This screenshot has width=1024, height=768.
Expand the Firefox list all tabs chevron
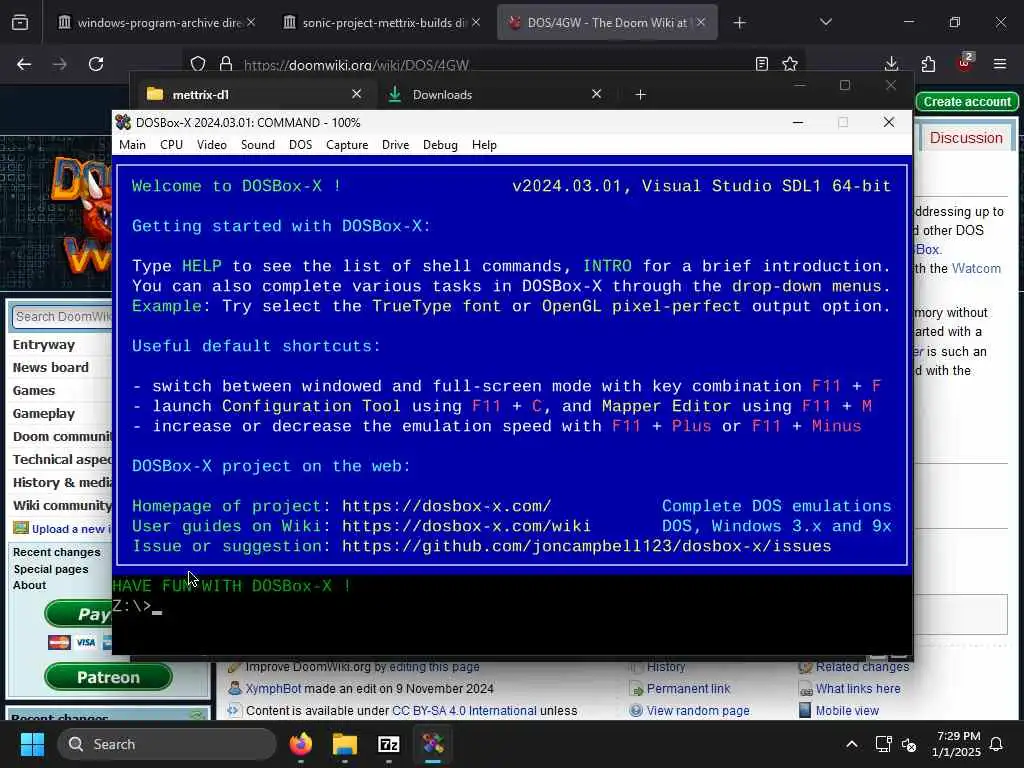pyautogui.click(x=825, y=22)
